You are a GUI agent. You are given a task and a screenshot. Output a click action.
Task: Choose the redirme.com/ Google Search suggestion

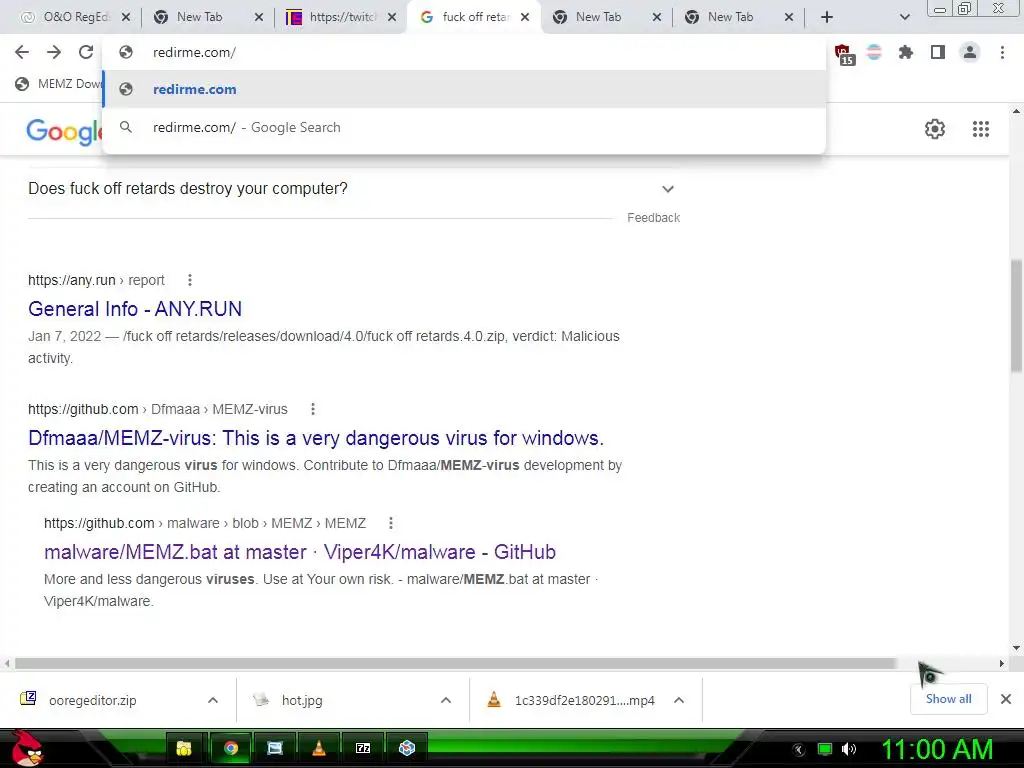pyautogui.click(x=464, y=127)
